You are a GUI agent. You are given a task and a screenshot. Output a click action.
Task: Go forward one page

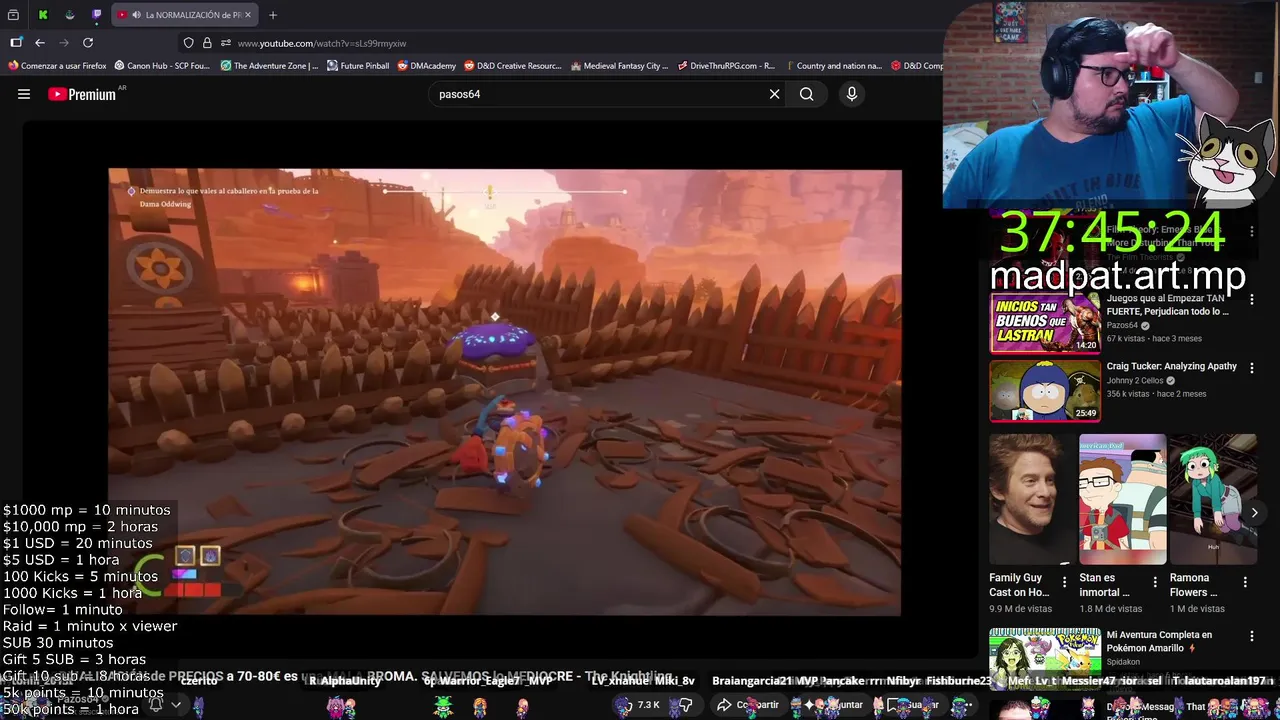tap(64, 43)
